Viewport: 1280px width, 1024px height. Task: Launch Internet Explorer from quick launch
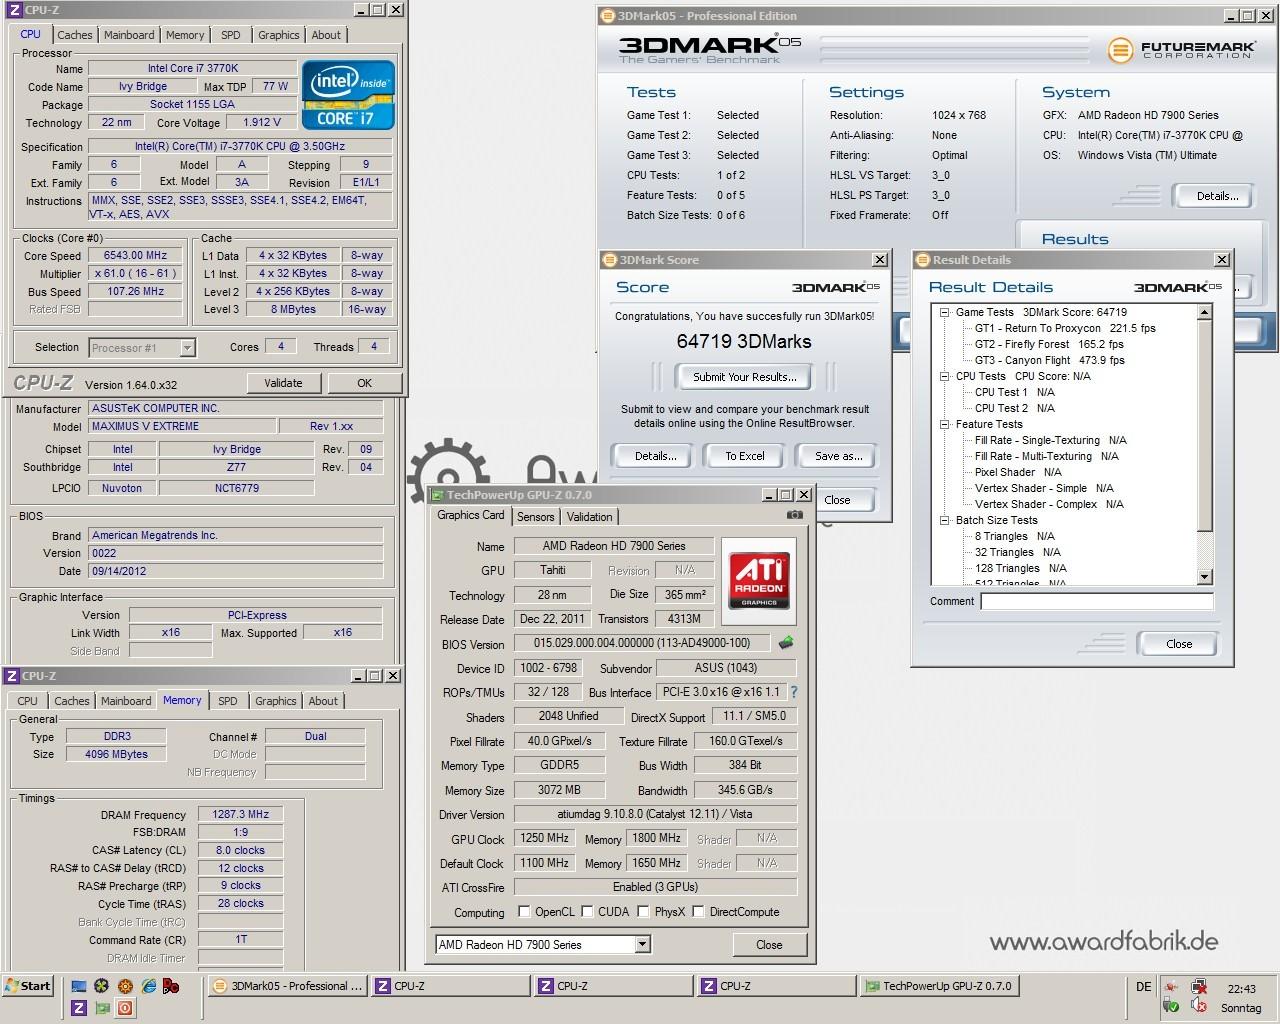pyautogui.click(x=148, y=986)
